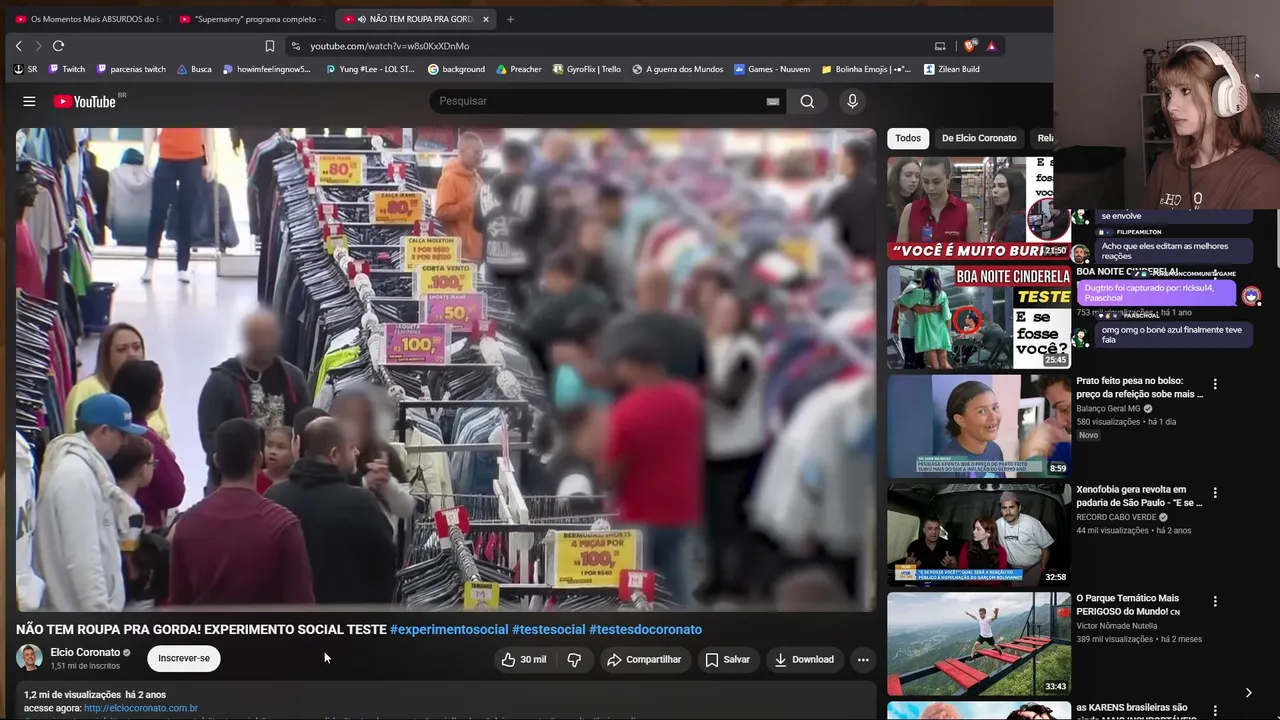Open the 'parcerias twitch' bookmark
1280x720 pixels.
(131, 69)
